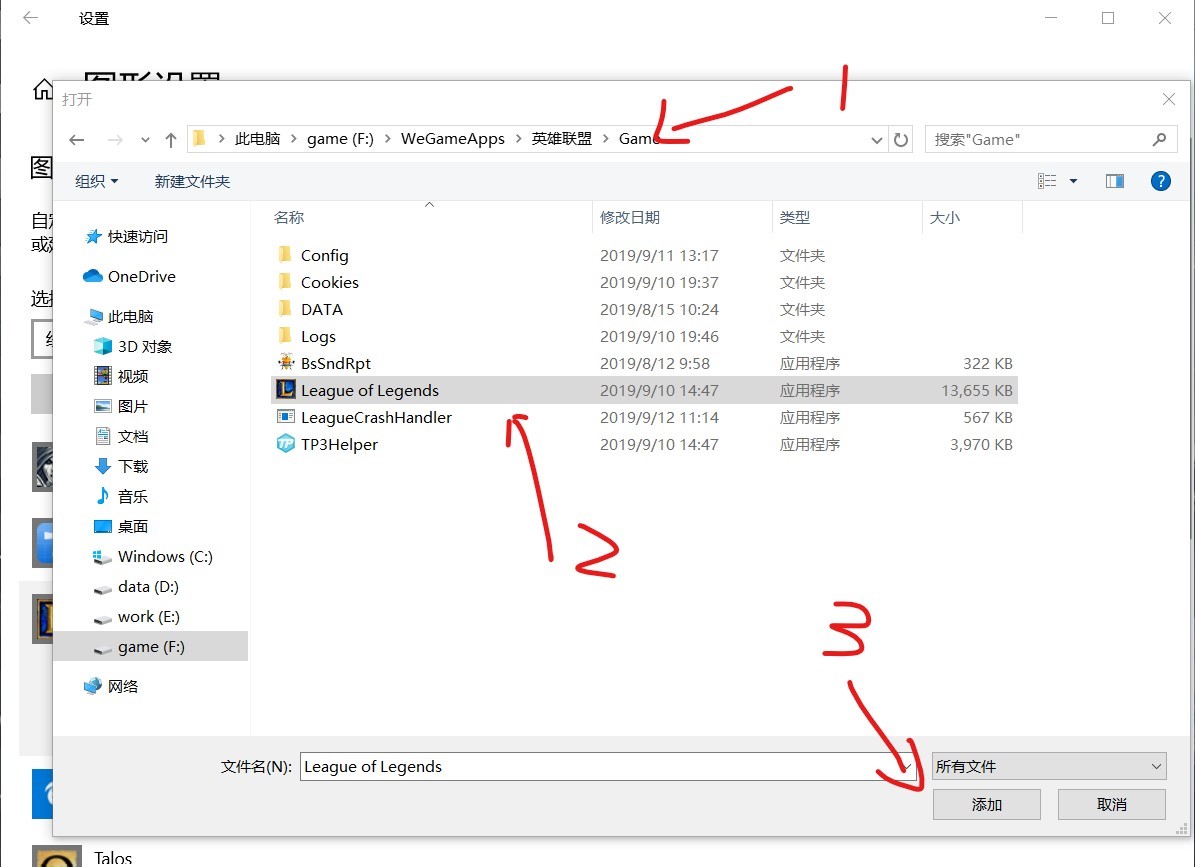This screenshot has width=1195, height=867.
Task: Select data (D:) drive in navigation pane
Action: click(x=149, y=587)
